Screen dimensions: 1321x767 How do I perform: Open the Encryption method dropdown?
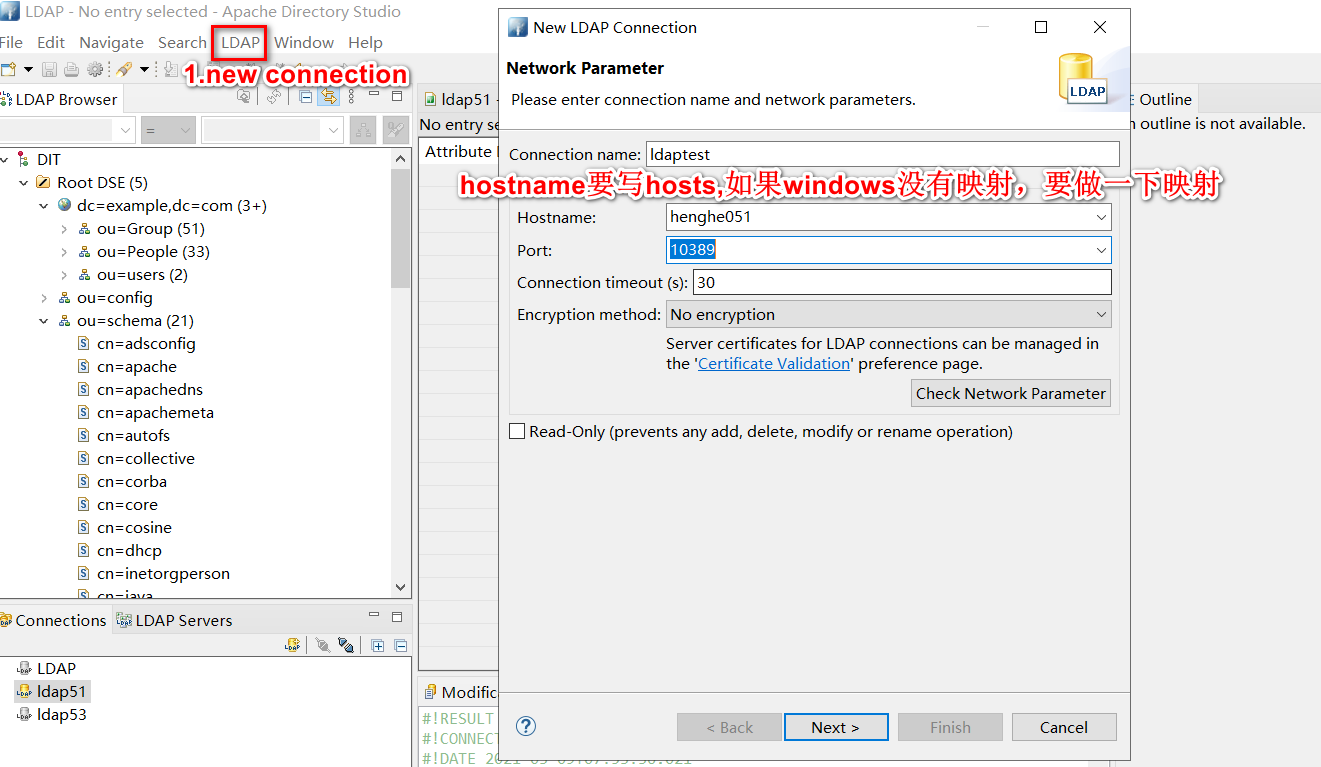click(1101, 314)
